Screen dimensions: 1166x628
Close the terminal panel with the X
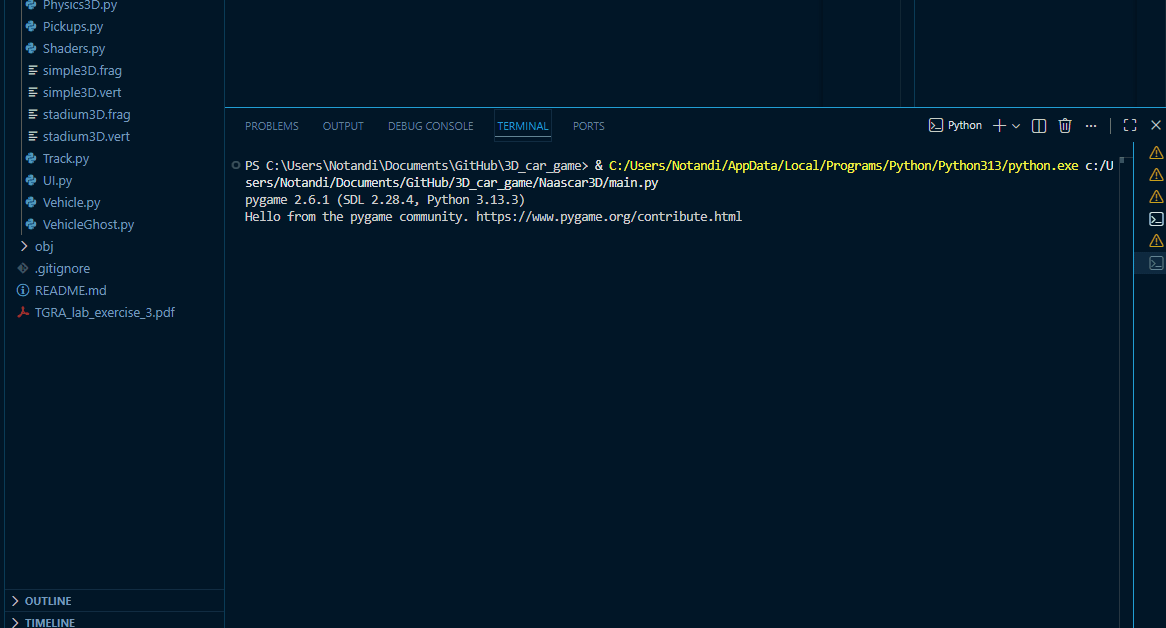(1156, 126)
